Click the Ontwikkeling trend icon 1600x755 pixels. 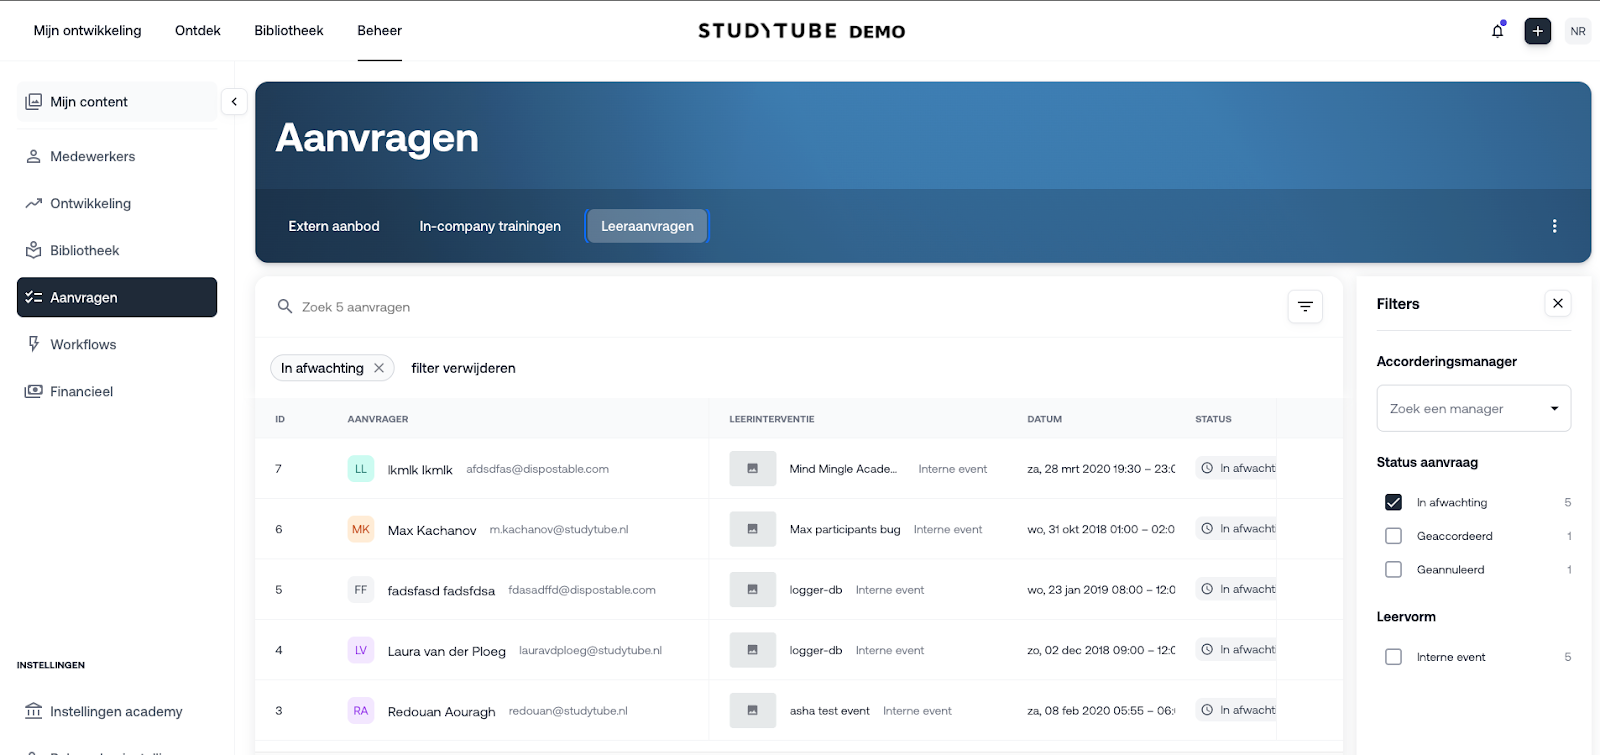[33, 203]
